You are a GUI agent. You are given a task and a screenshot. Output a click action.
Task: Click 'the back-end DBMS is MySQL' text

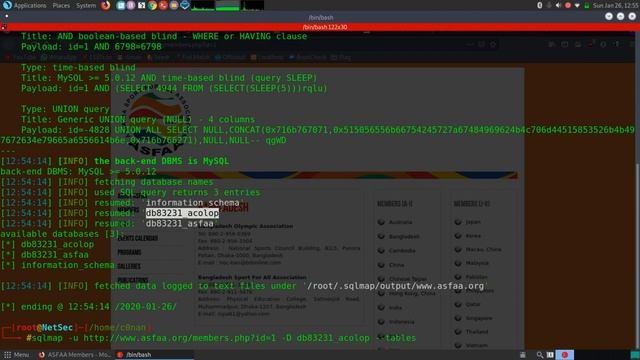coord(162,161)
